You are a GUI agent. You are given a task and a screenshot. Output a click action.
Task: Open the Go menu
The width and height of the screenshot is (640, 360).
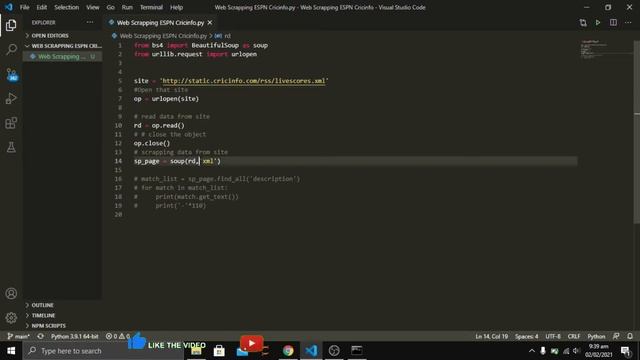tap(110, 7)
